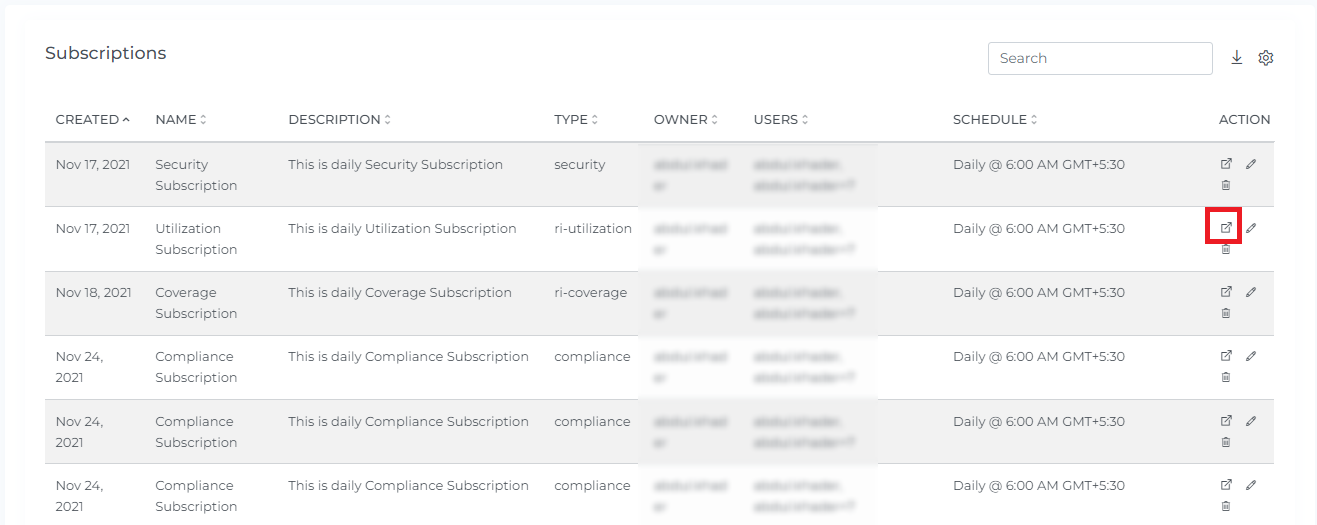Sort by Owner column header
The width and height of the screenshot is (1317, 525).
[686, 119]
